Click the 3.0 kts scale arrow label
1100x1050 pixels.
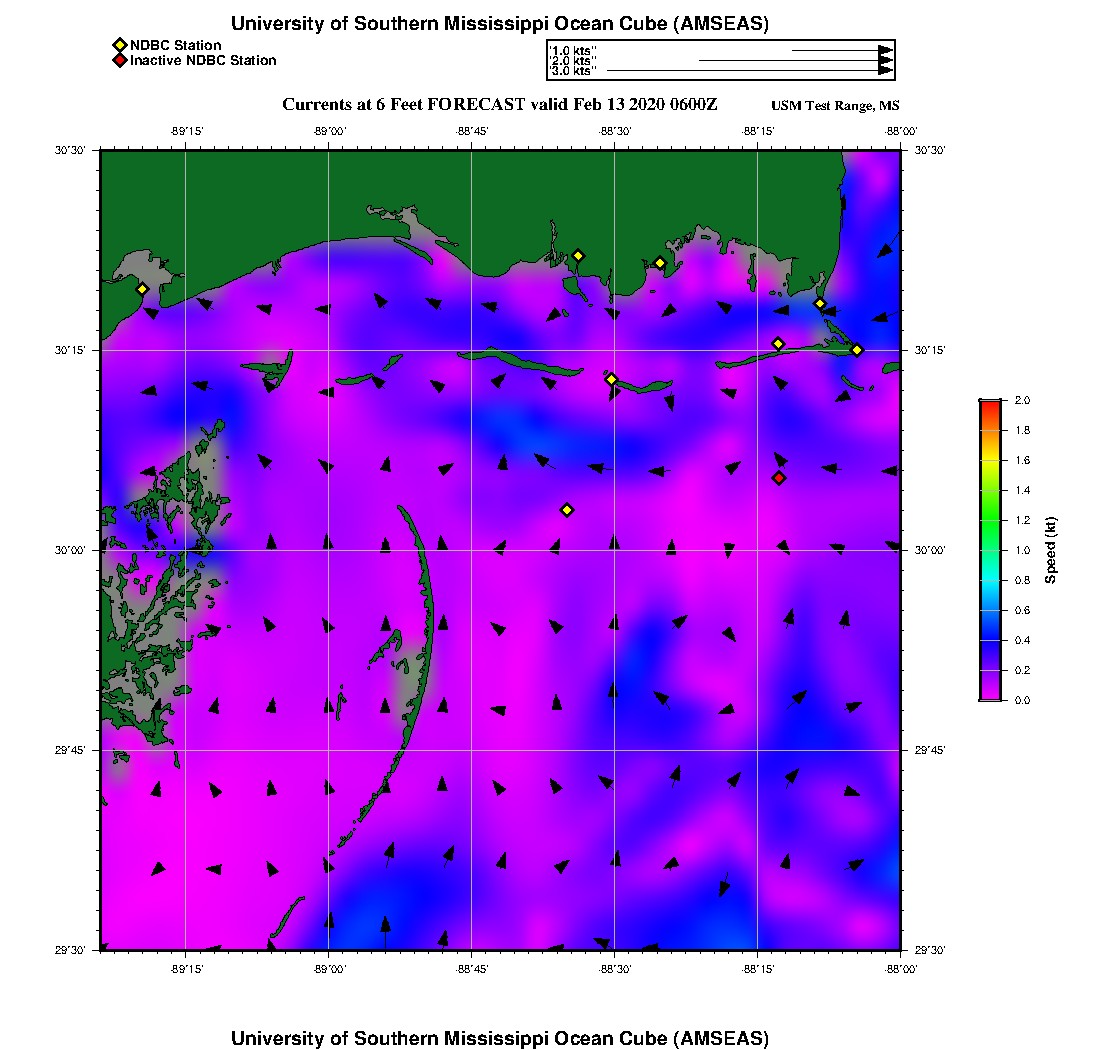pyautogui.click(x=573, y=71)
